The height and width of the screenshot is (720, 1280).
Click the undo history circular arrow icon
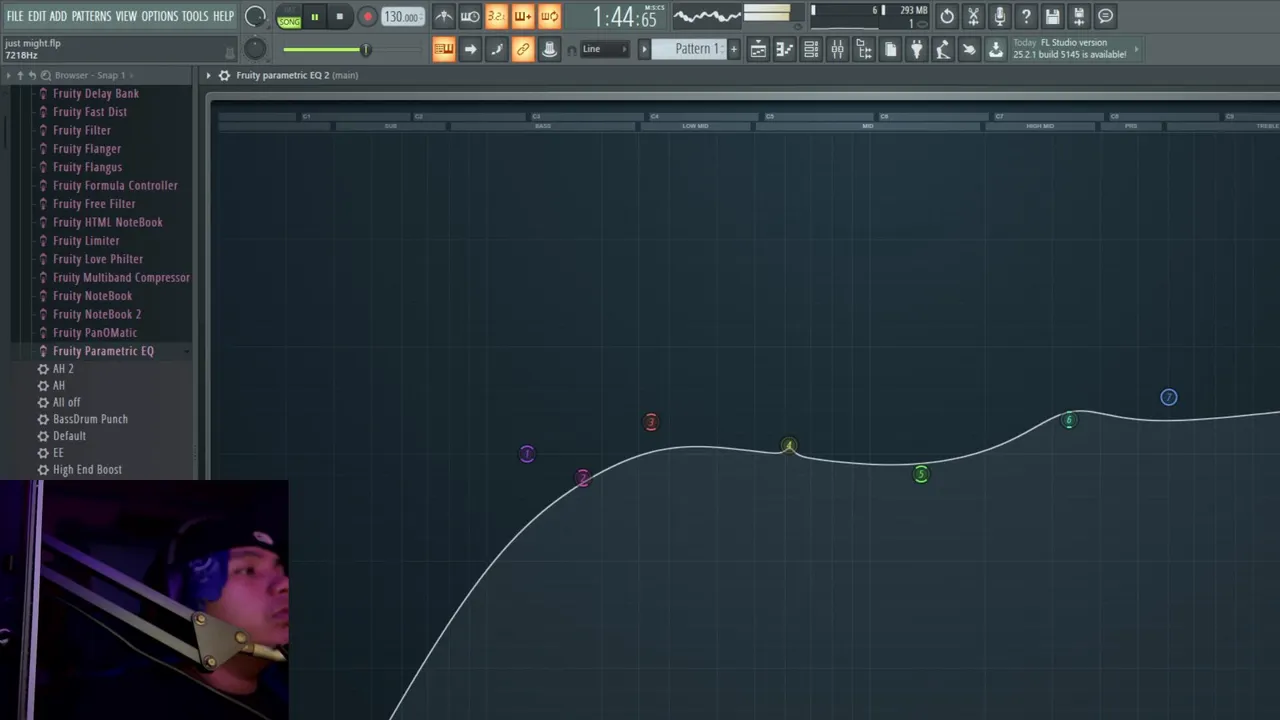tap(947, 16)
